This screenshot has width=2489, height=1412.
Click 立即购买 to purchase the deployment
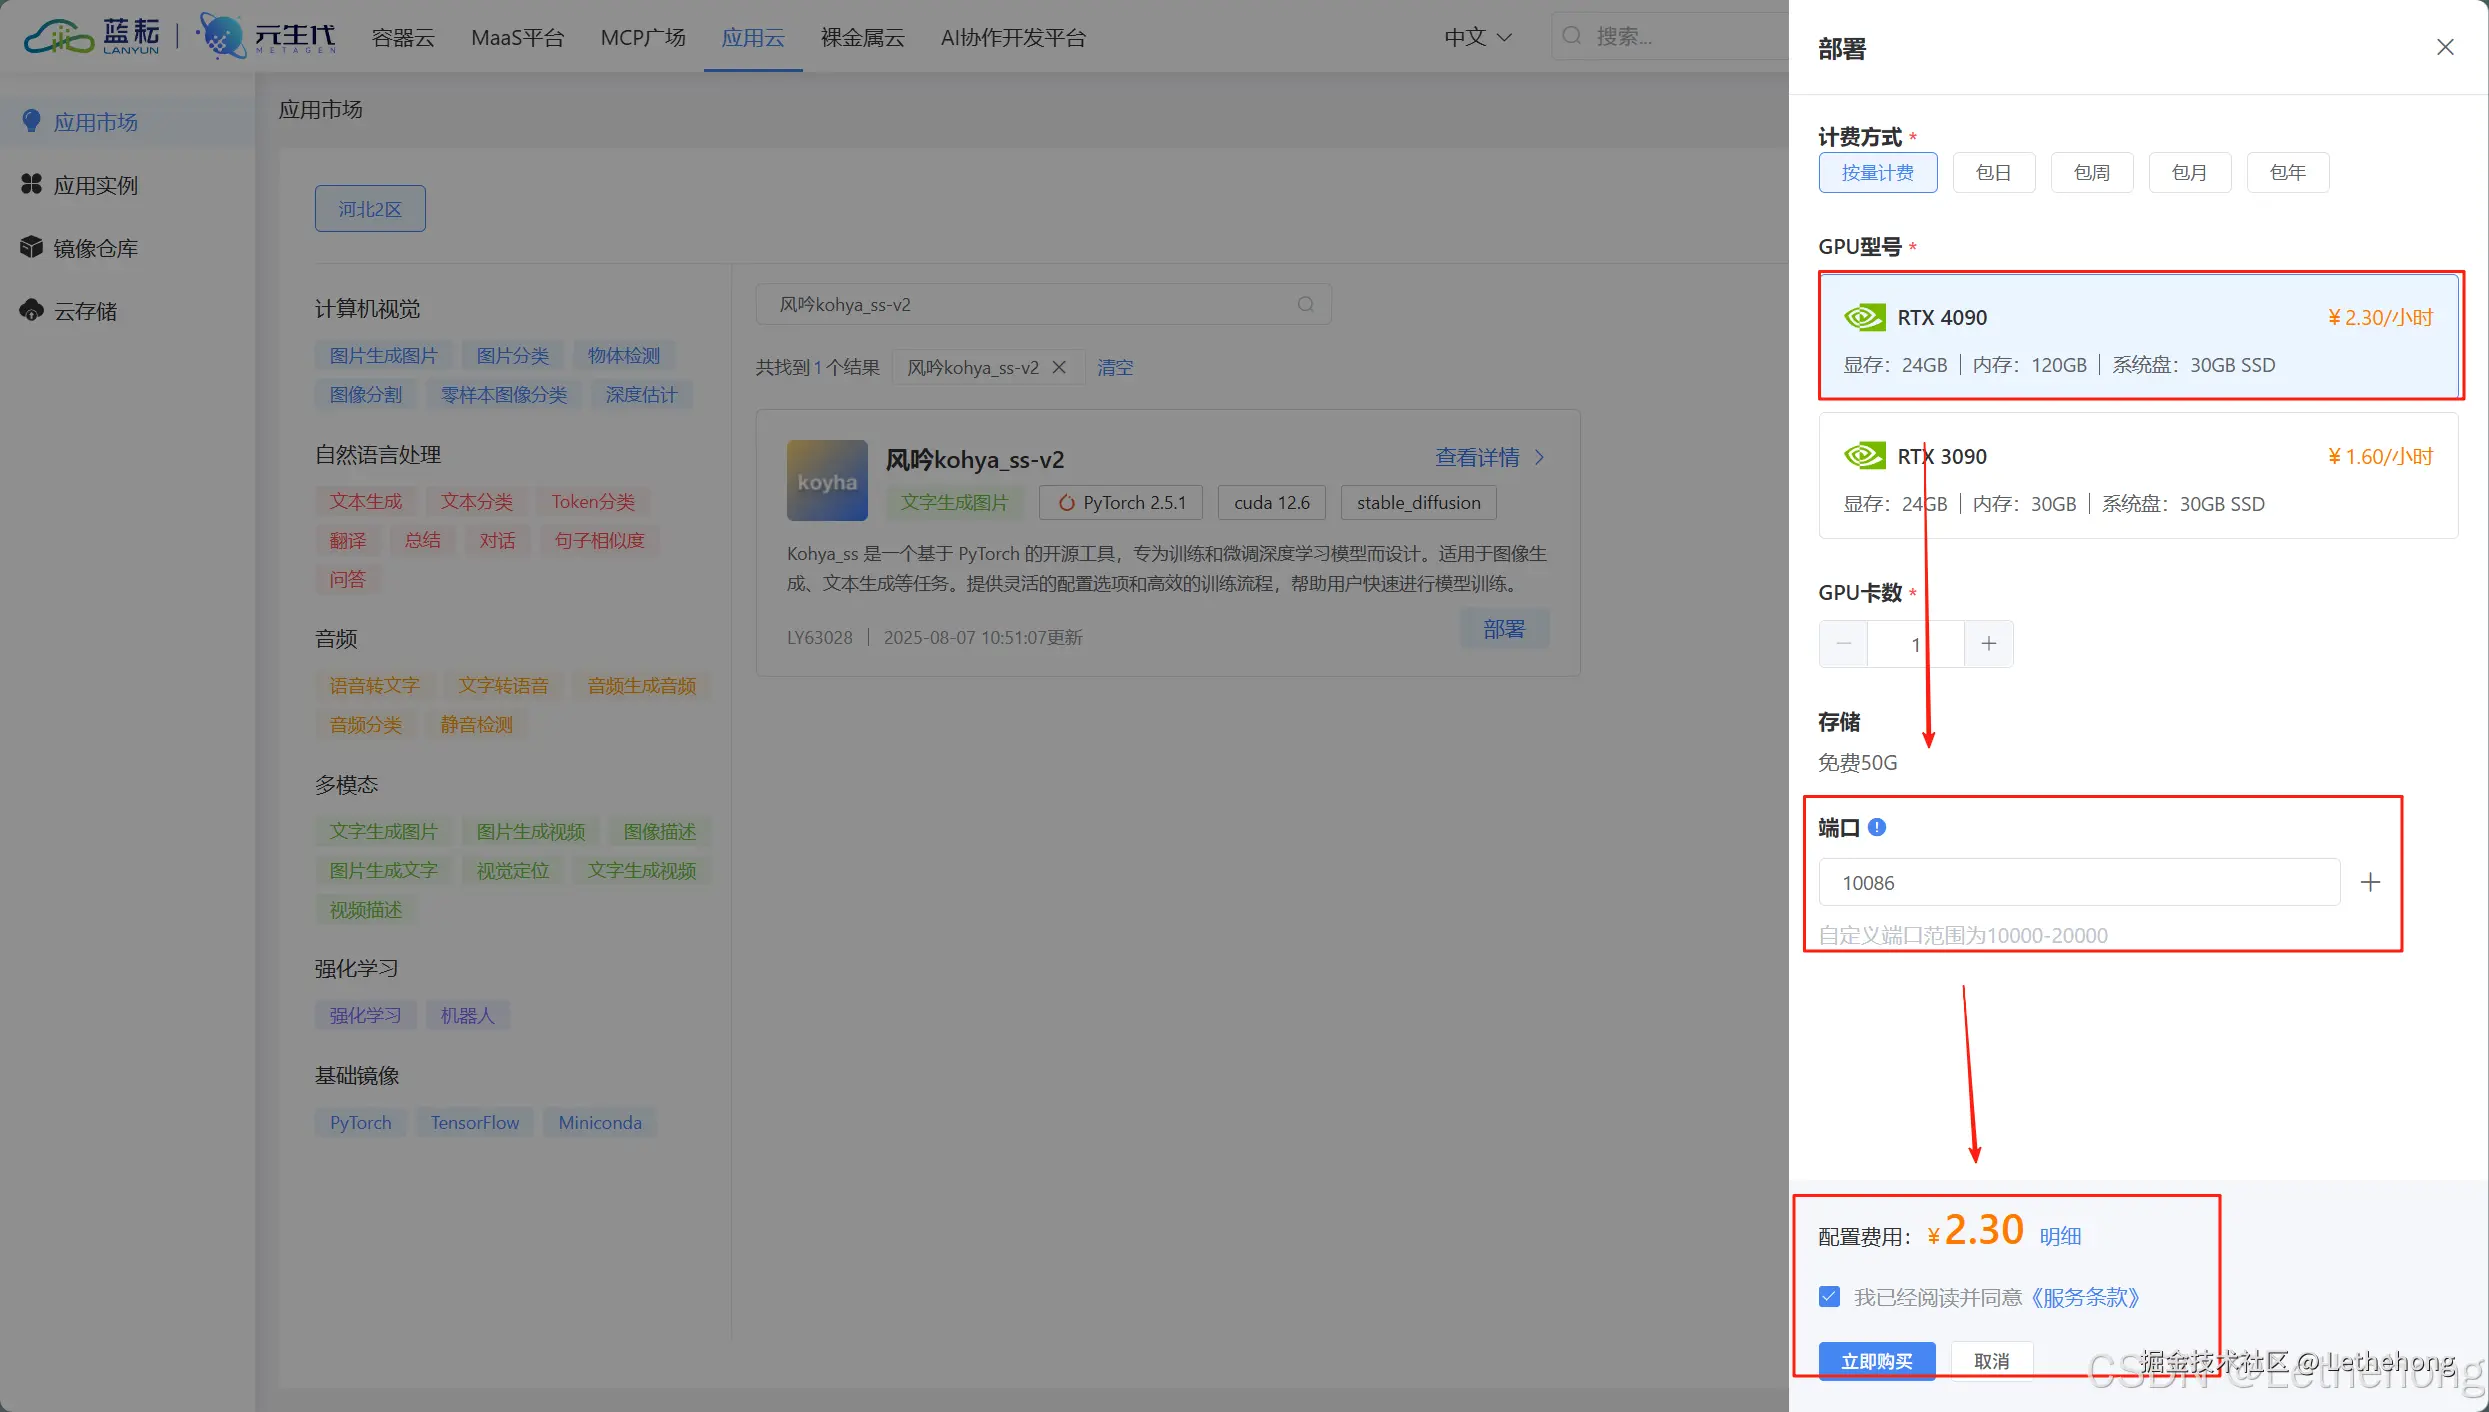coord(1876,1360)
